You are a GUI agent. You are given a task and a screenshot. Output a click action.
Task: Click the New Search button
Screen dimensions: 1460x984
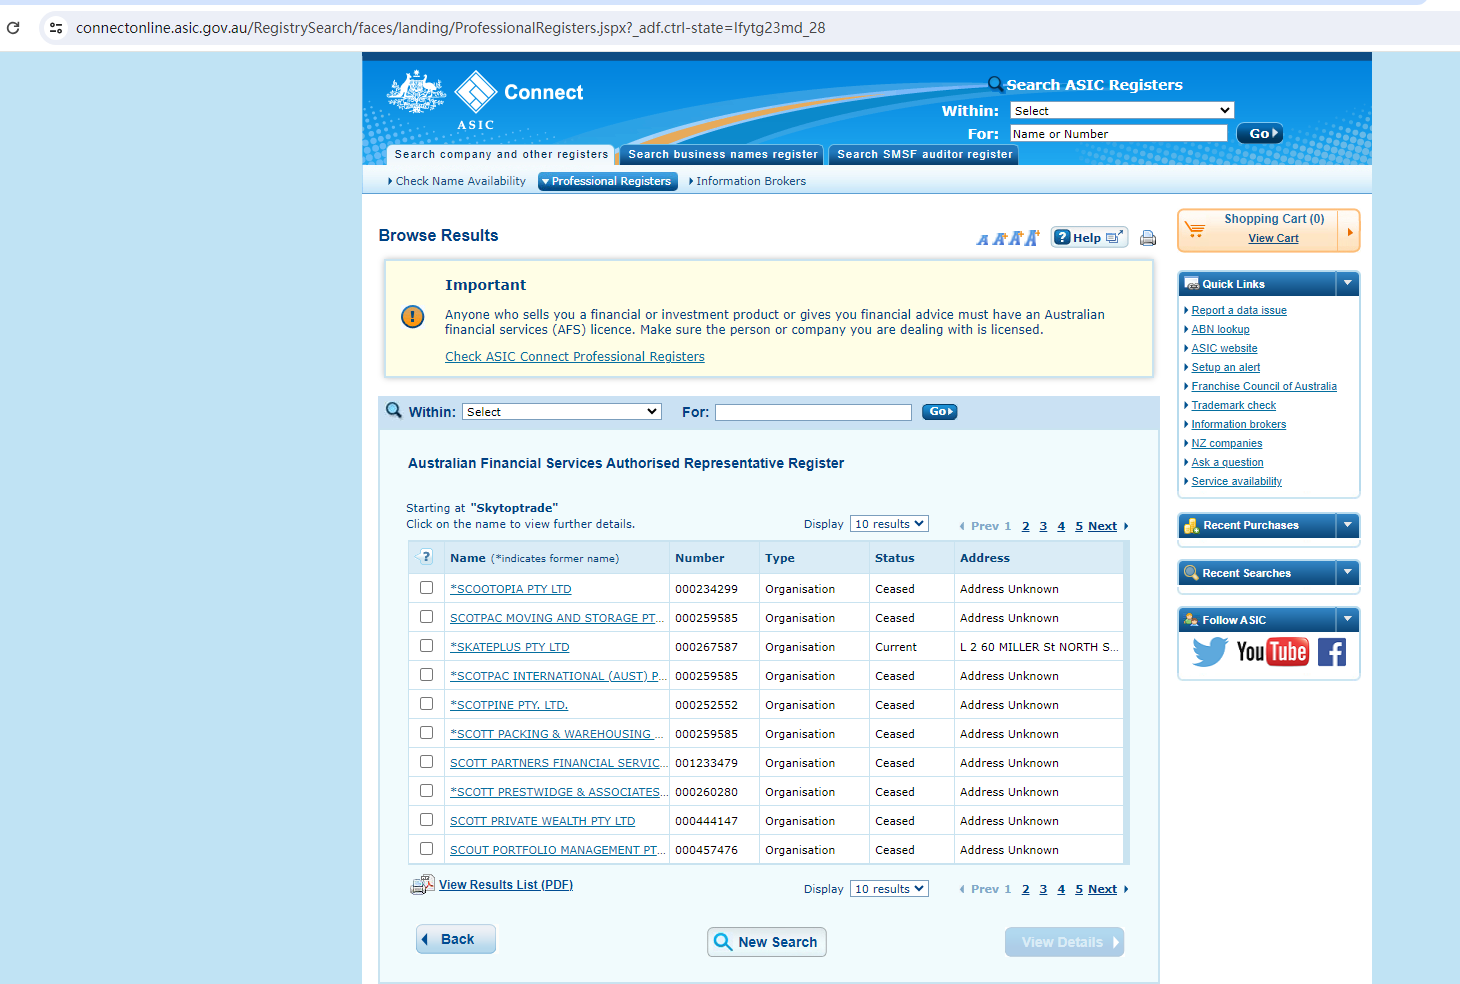click(x=767, y=942)
